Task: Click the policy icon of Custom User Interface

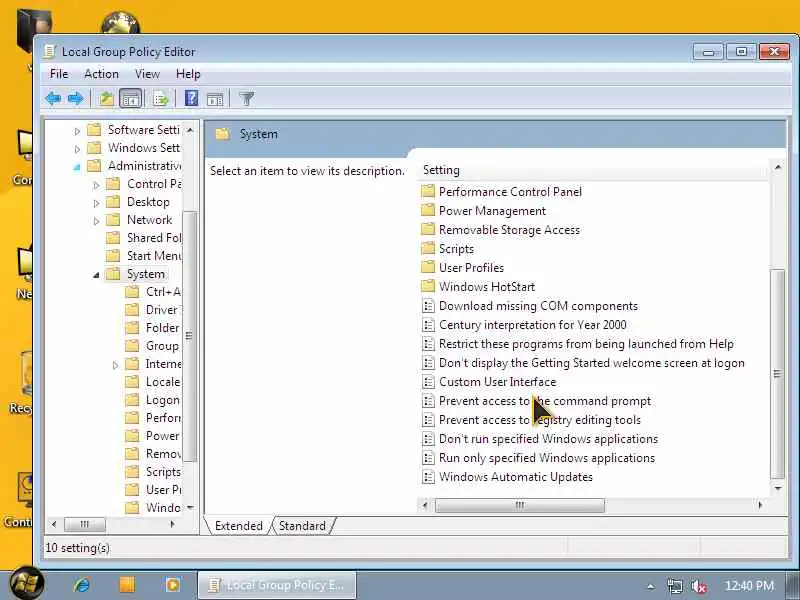Action: point(428,382)
